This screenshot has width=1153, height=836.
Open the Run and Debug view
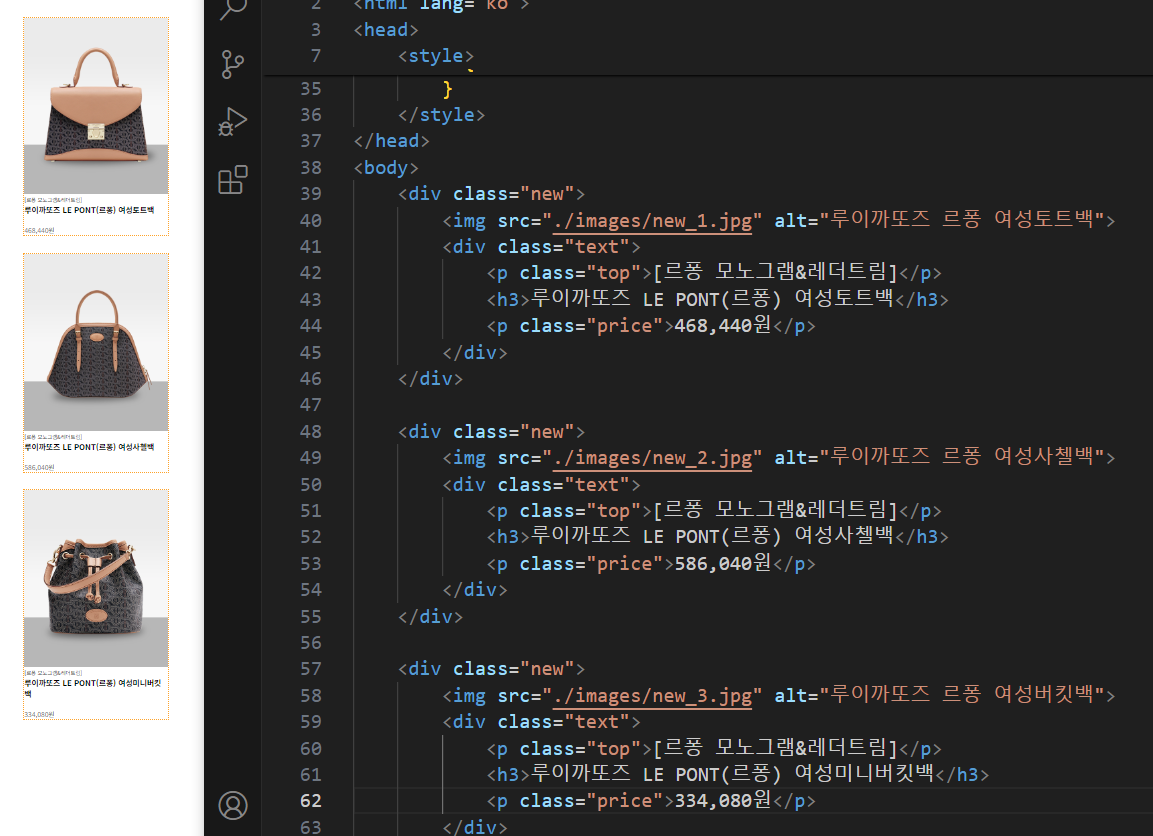pos(233,122)
